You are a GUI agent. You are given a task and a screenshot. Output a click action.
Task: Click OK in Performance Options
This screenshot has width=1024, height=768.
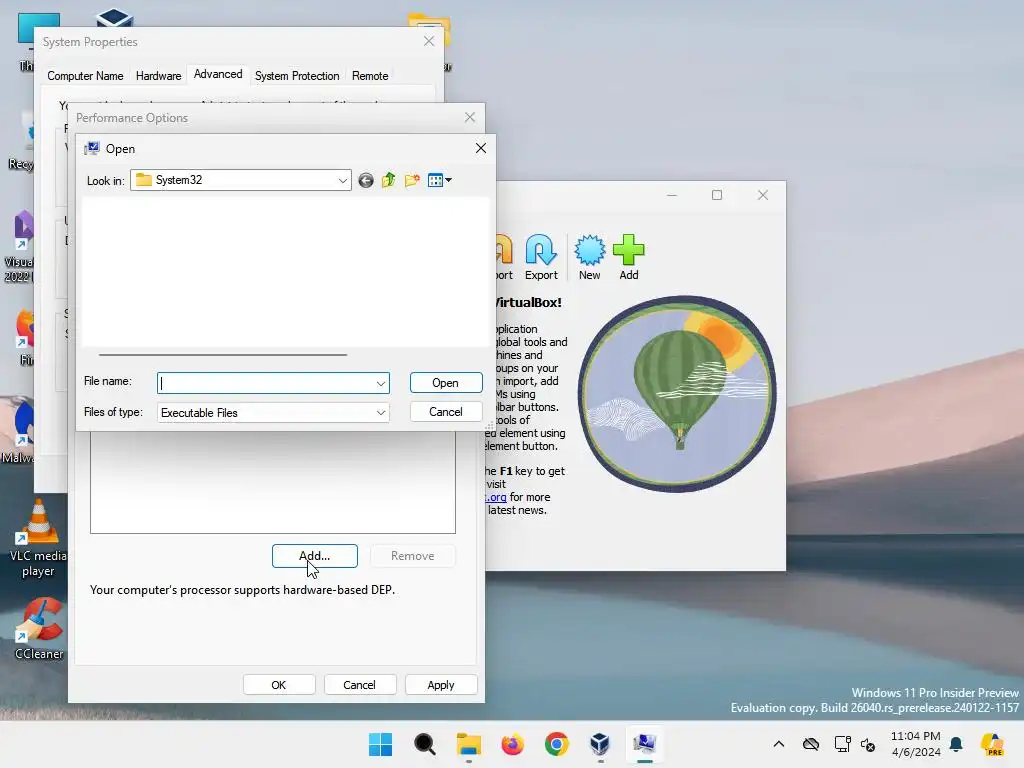pos(279,685)
